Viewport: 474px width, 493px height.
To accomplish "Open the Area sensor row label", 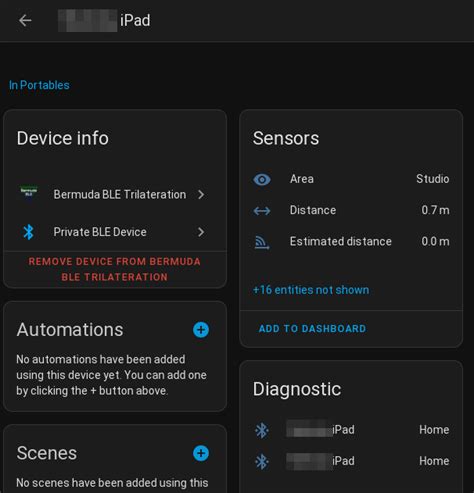I will click(x=302, y=179).
